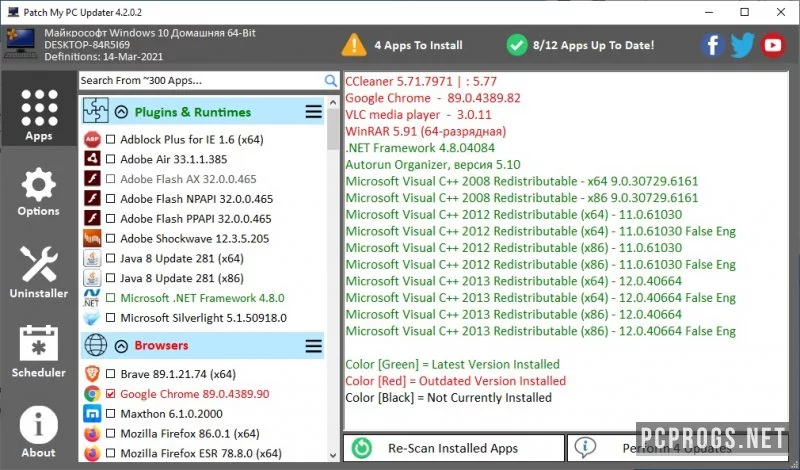Click the Plugins & Runtimes puzzle icon
800x470 pixels.
(x=96, y=110)
